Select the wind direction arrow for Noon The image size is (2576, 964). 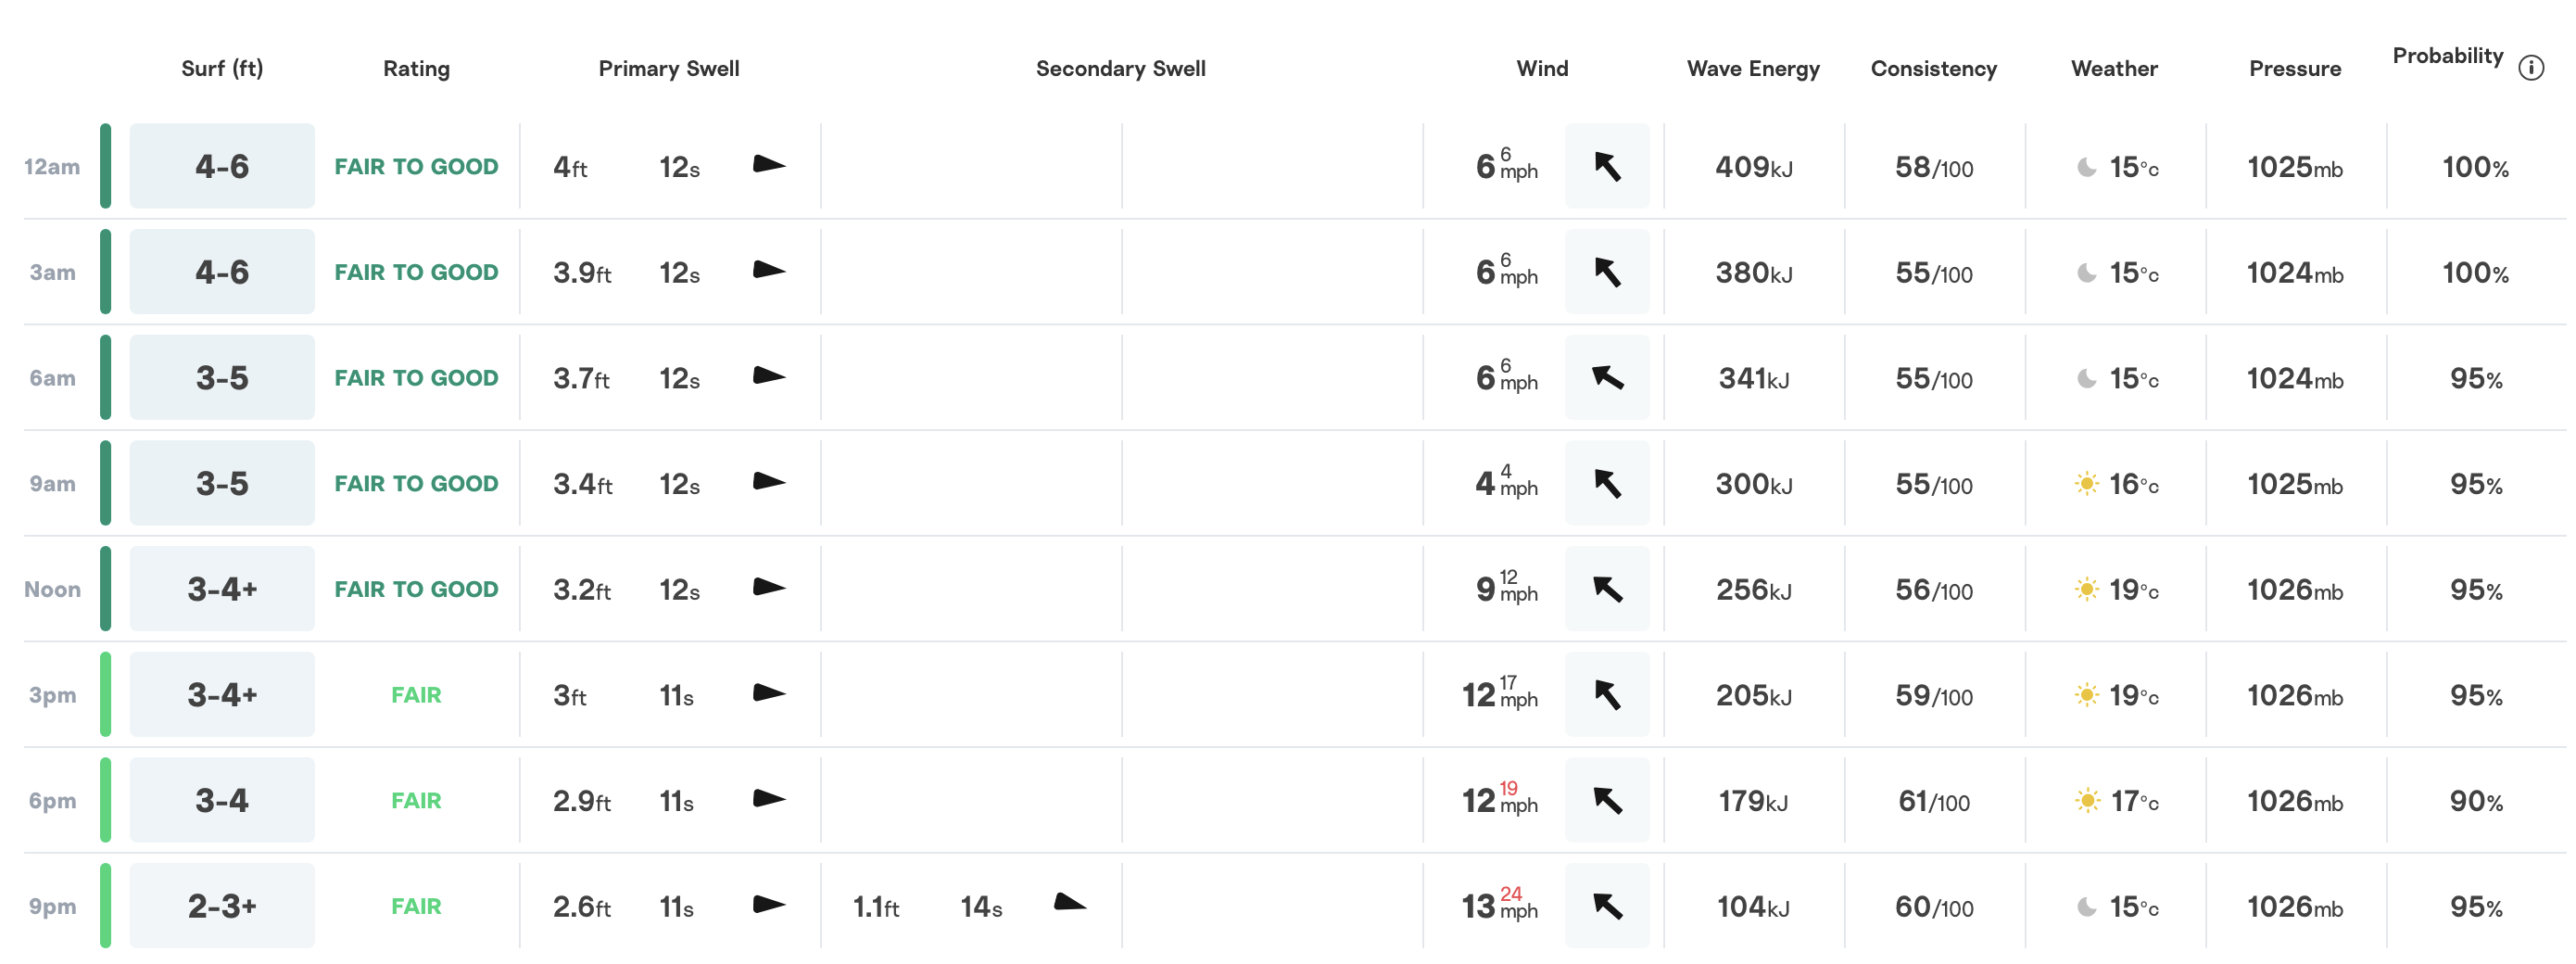[x=1609, y=589]
